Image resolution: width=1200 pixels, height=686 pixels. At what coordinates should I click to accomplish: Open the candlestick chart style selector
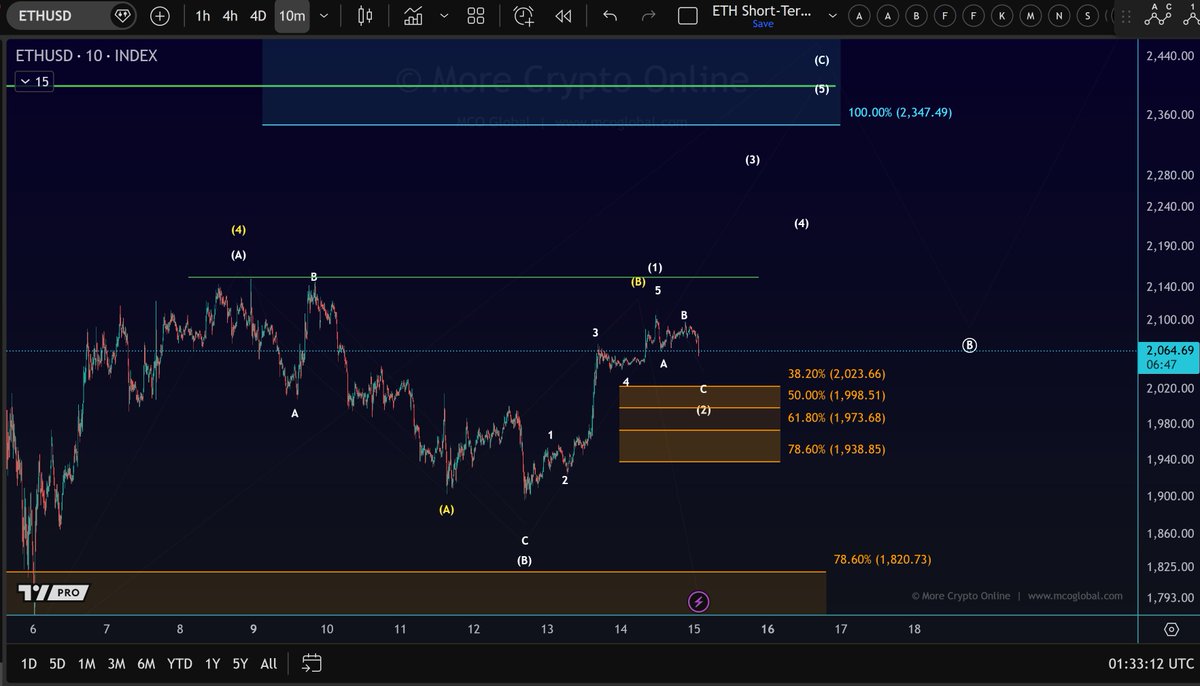click(364, 16)
